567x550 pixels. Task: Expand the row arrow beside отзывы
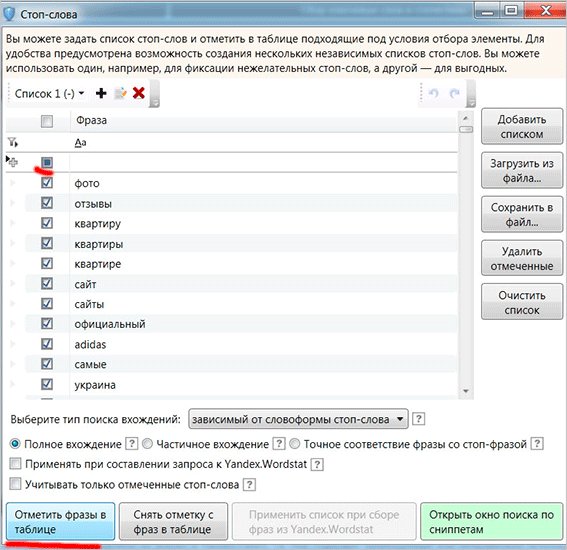[13, 203]
